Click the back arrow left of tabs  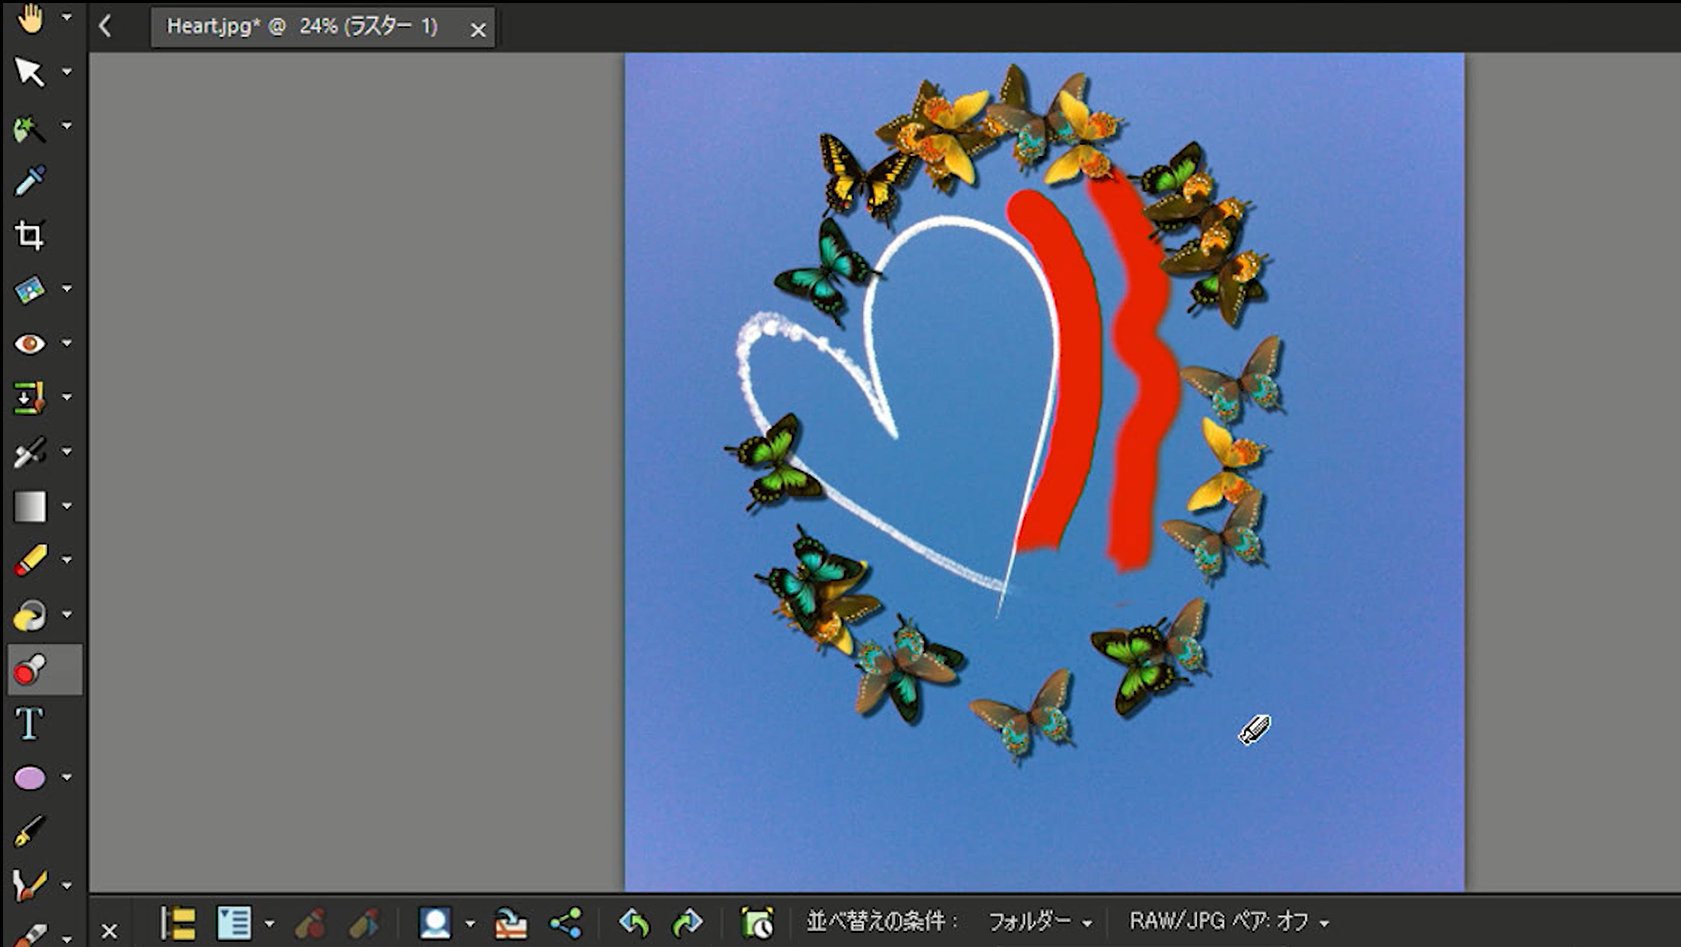(x=106, y=27)
